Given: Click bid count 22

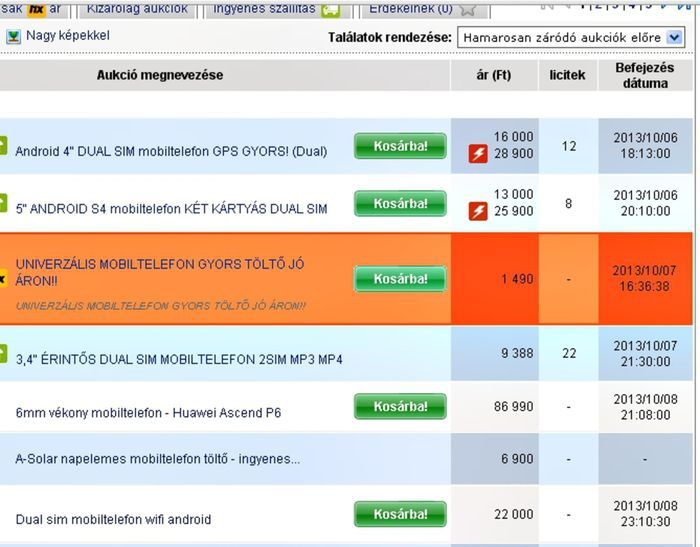Looking at the screenshot, I should pos(569,354).
